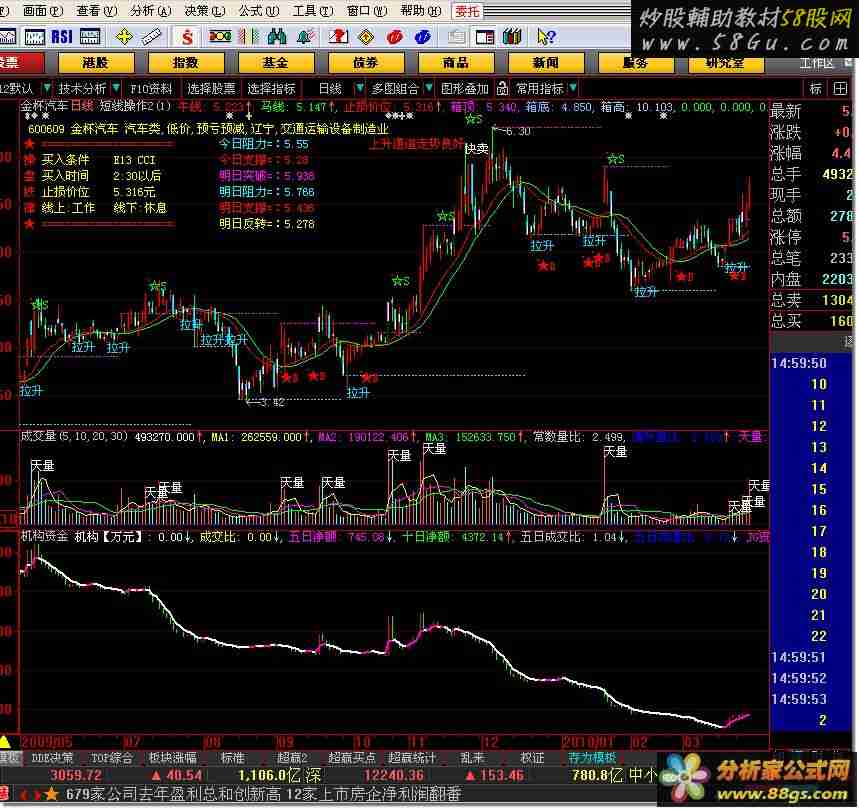Switch to the 商品 category
Viewport: 859px width, 809px height.
(455, 63)
